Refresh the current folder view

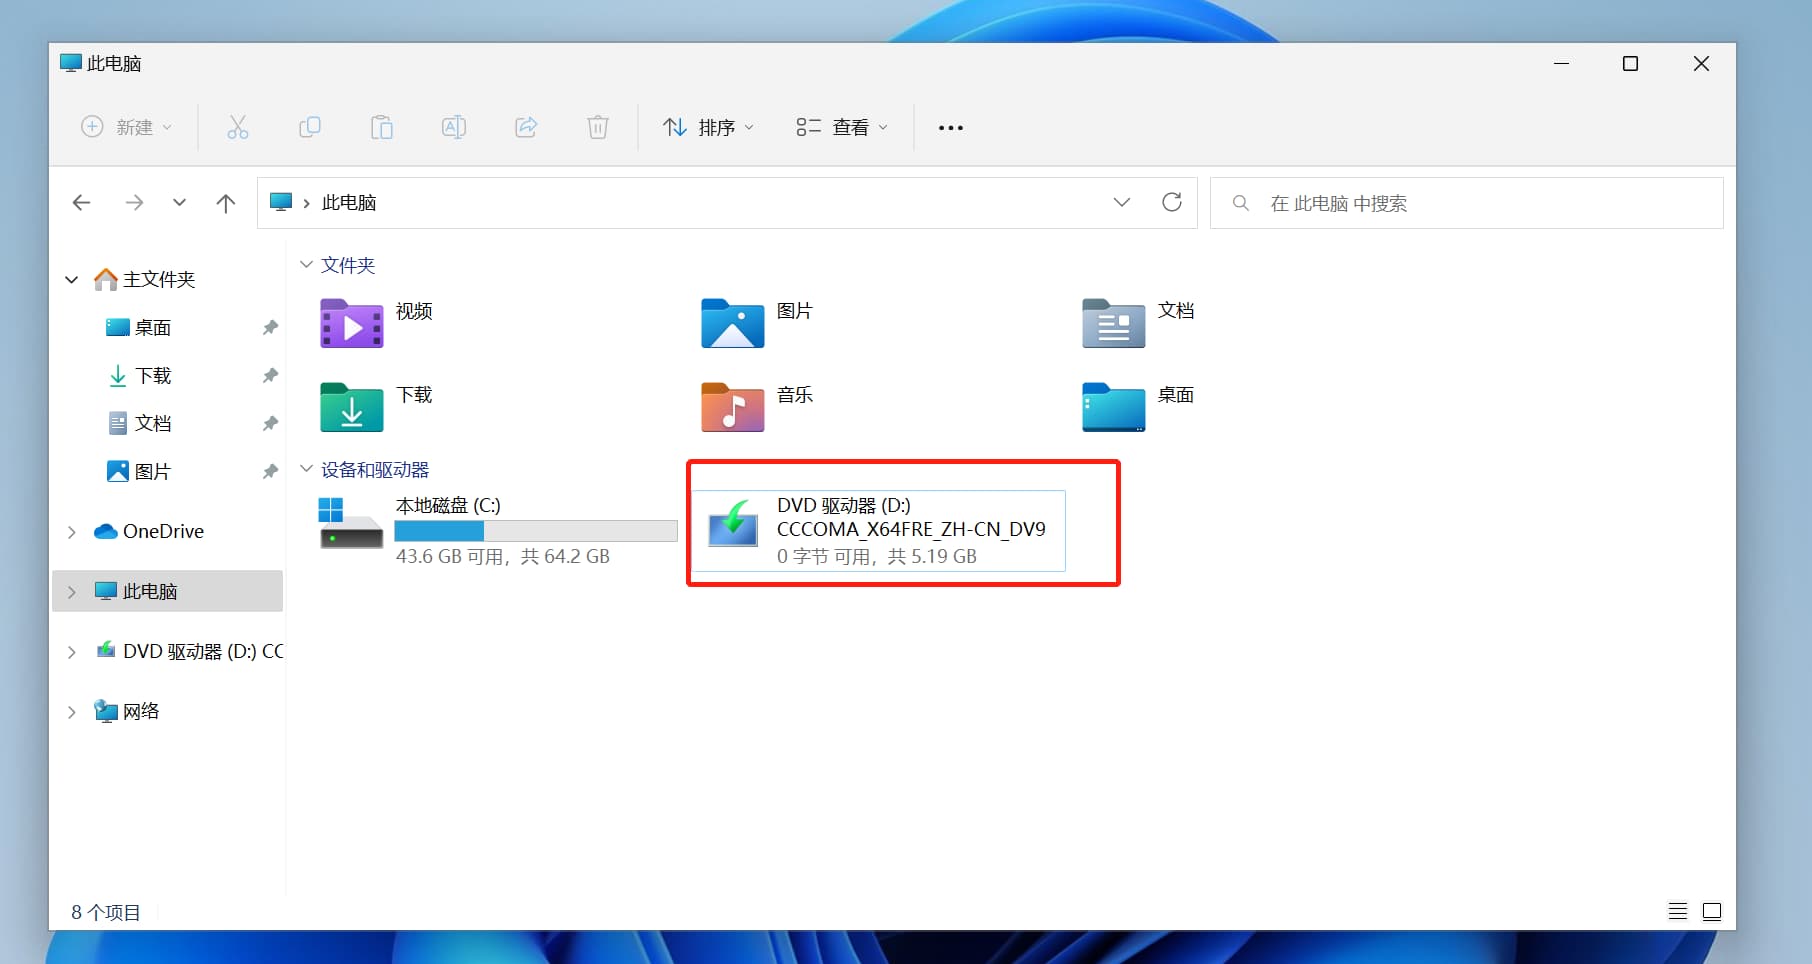(1172, 202)
